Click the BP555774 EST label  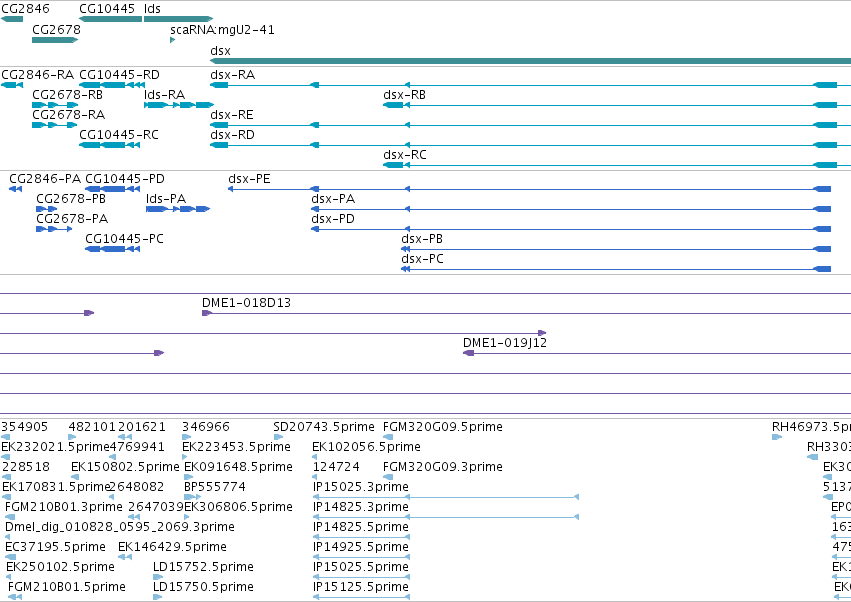tap(214, 487)
